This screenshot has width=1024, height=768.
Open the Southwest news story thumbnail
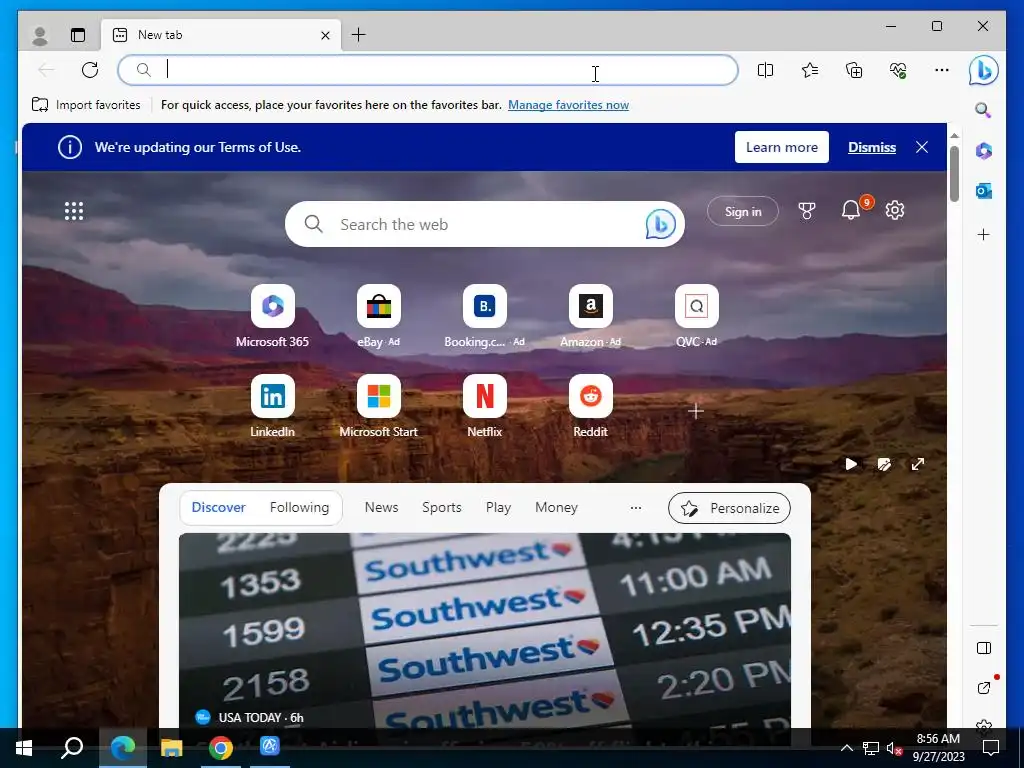coord(485,630)
